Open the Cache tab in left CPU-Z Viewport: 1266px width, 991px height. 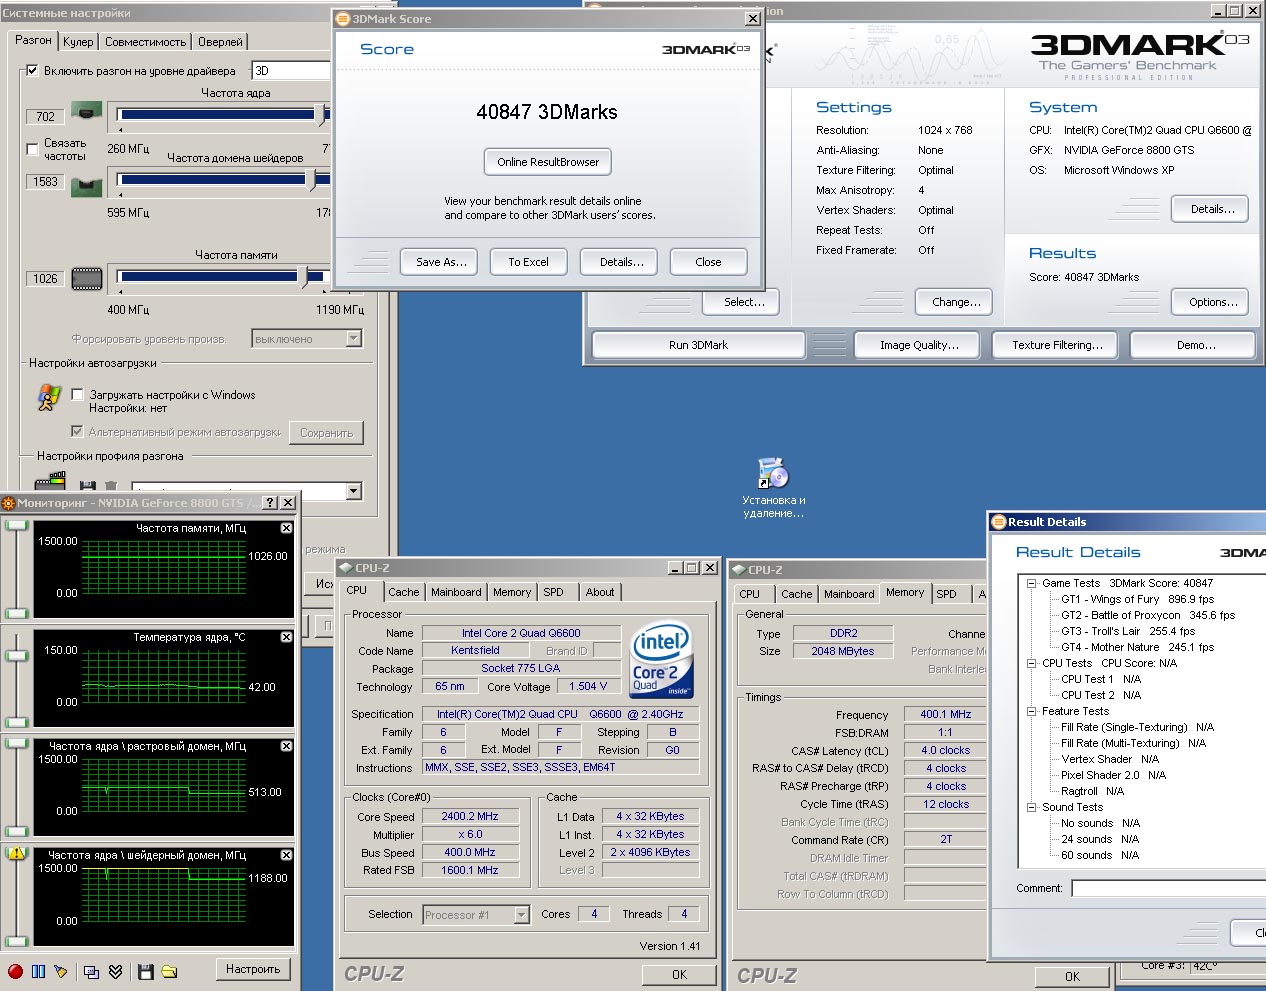pos(404,592)
